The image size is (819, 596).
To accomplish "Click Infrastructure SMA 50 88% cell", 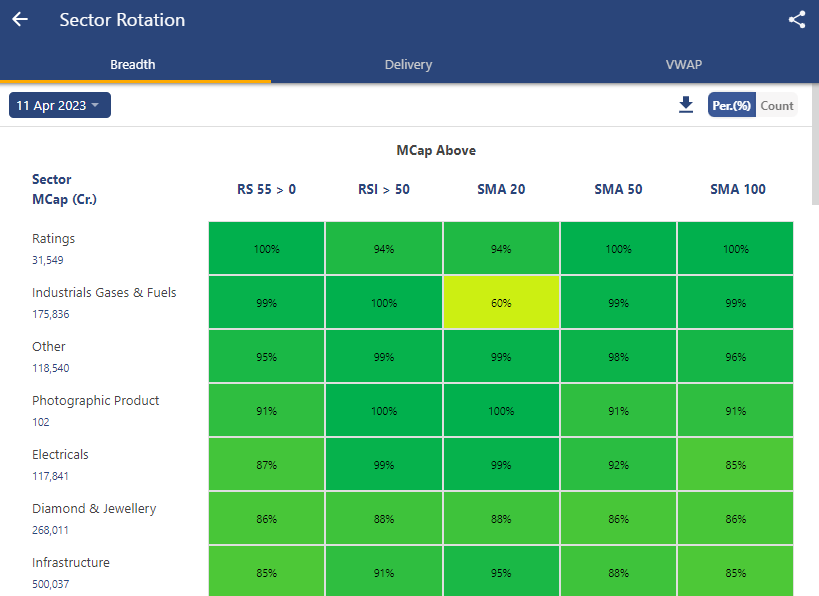I will coord(618,571).
